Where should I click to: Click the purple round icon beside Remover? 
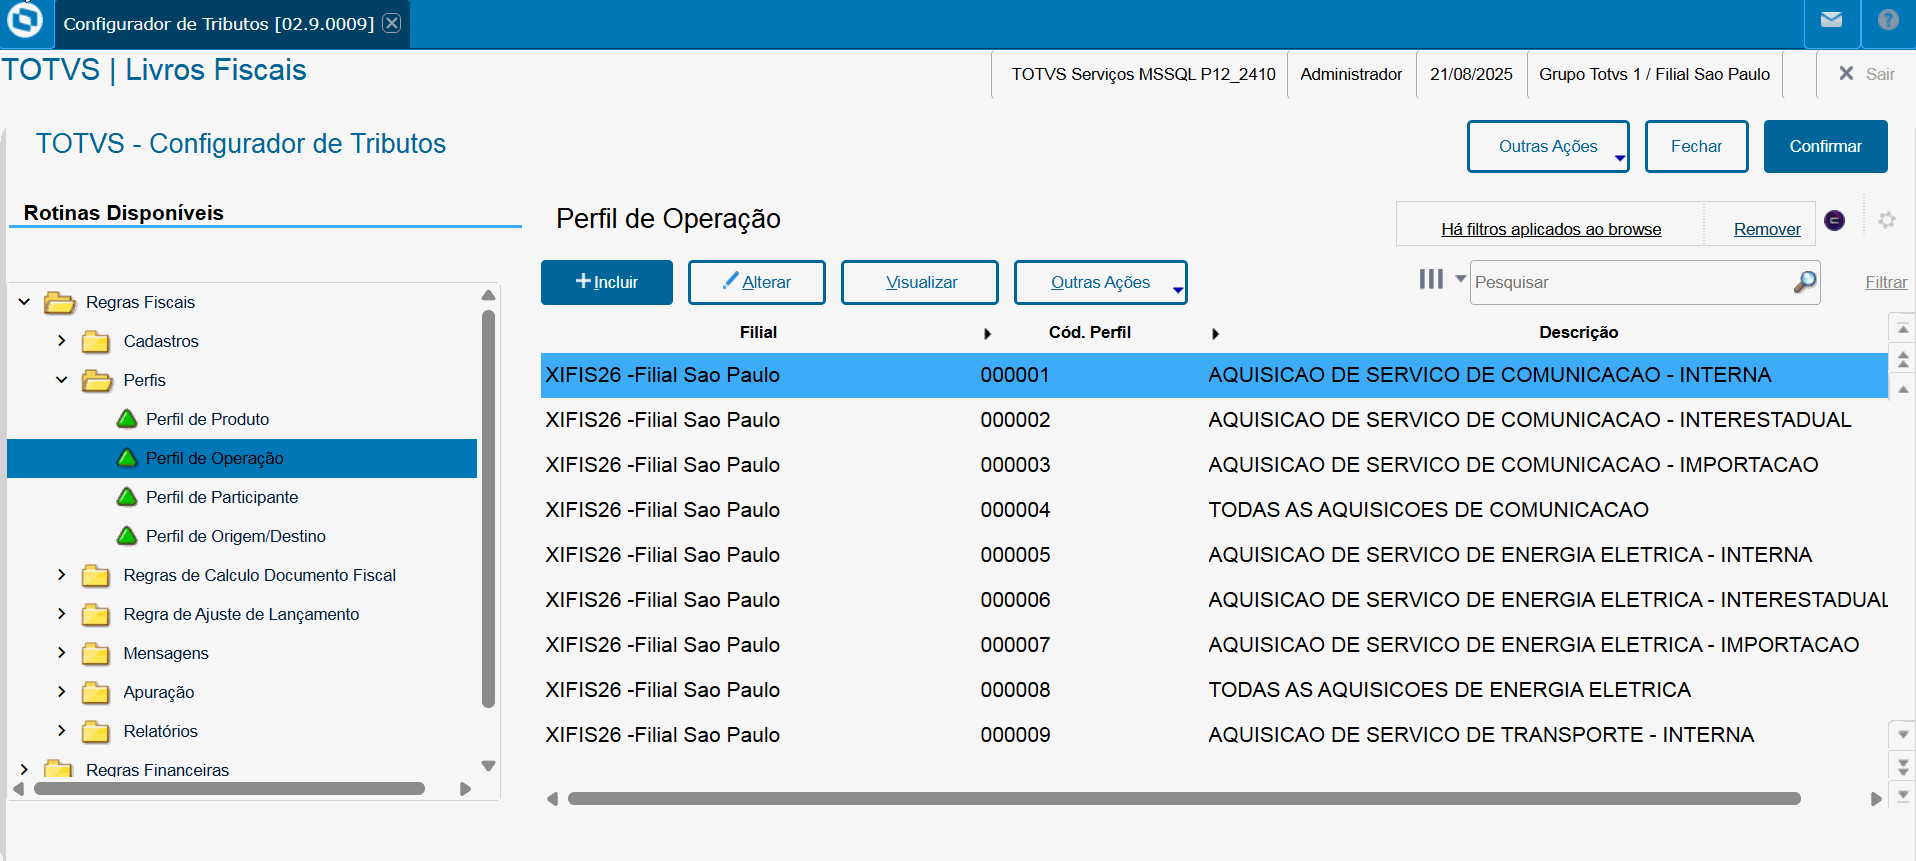point(1835,220)
